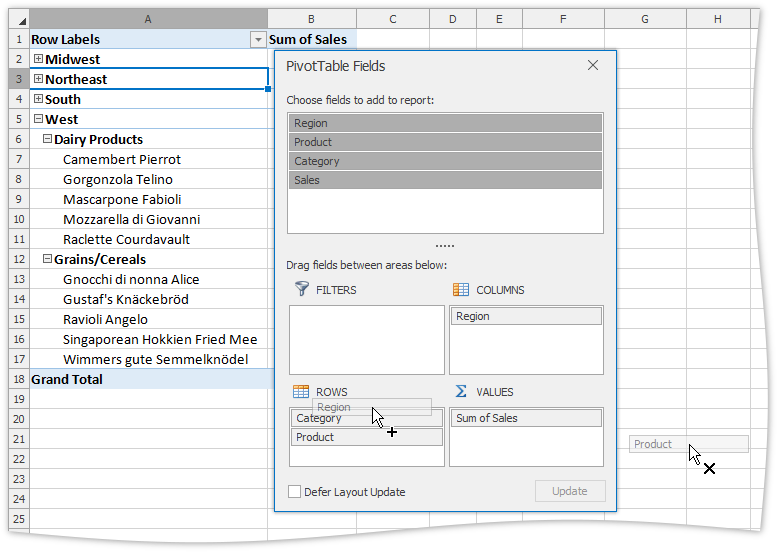Collapse the Dairy Products category
Screen dimensions: 780x555
pos(47,139)
